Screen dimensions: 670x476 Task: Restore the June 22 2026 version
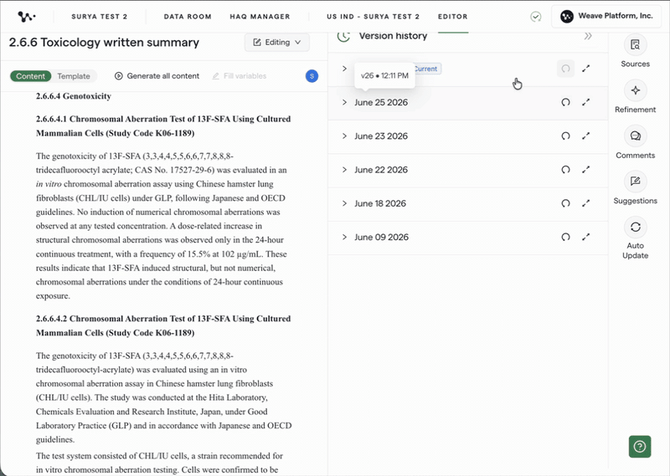tap(565, 170)
